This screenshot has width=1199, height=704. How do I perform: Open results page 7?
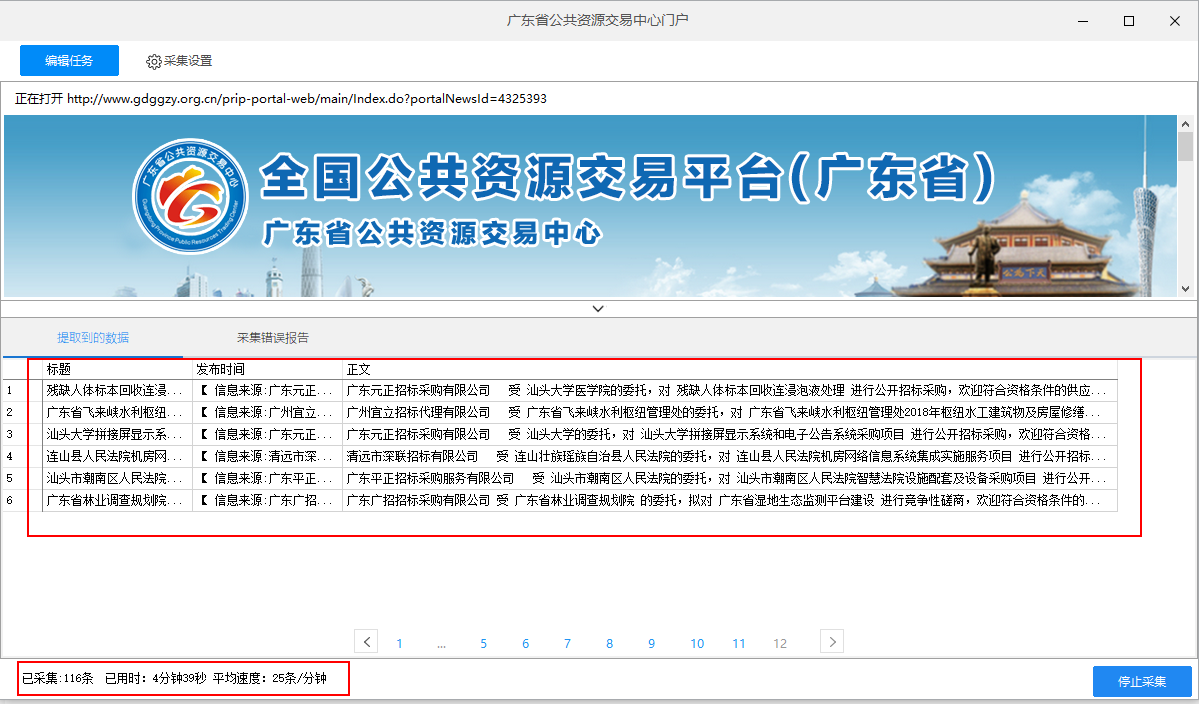(567, 644)
